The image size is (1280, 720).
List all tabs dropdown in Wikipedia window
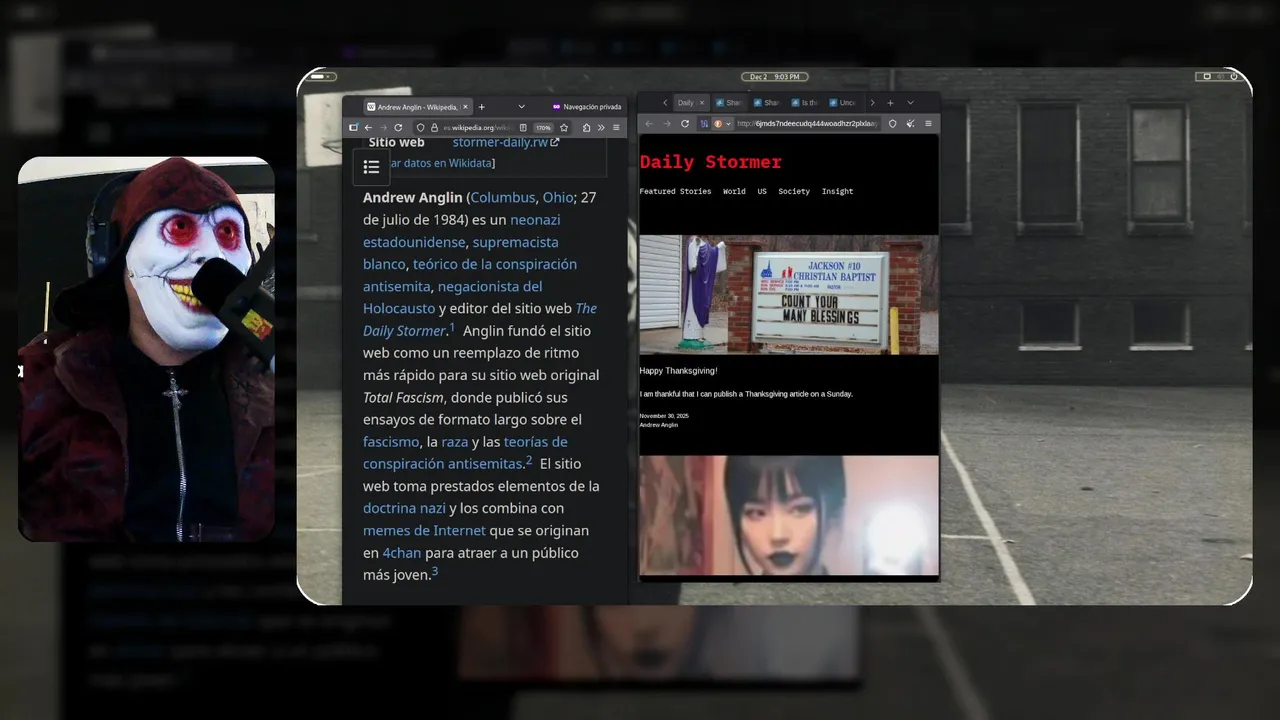pyautogui.click(x=522, y=107)
